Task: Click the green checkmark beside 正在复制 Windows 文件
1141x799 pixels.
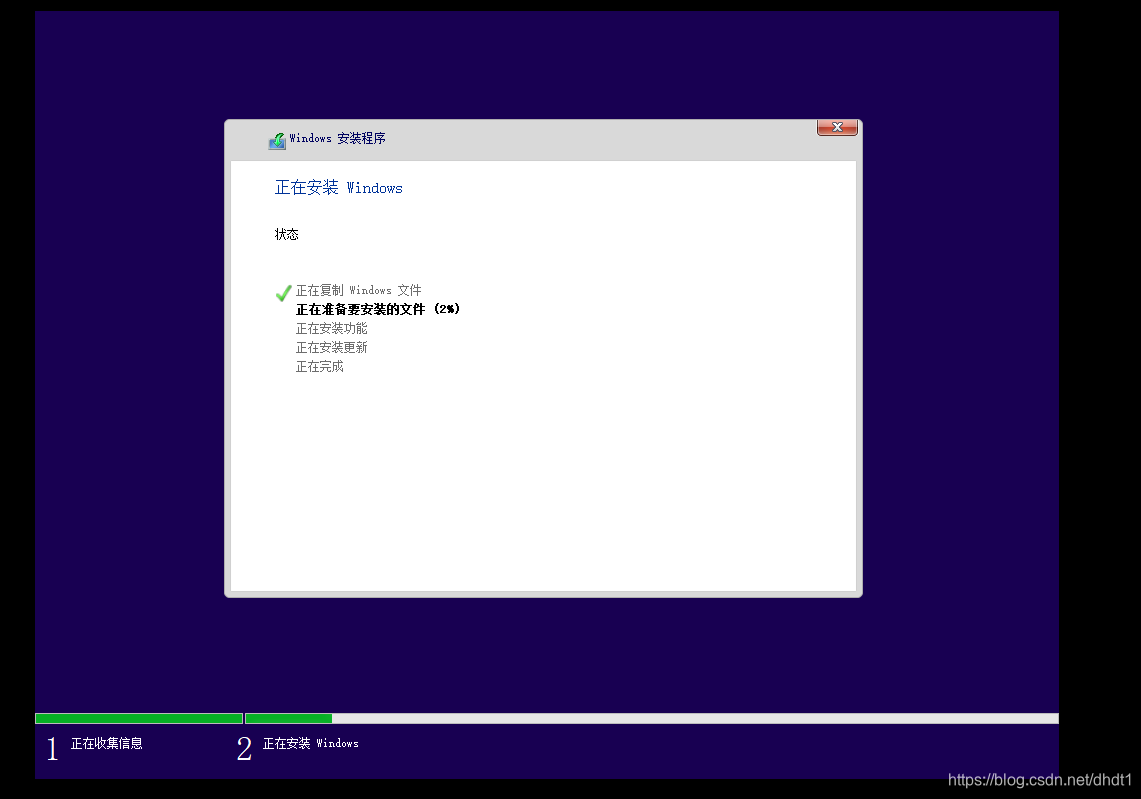Action: coord(284,293)
